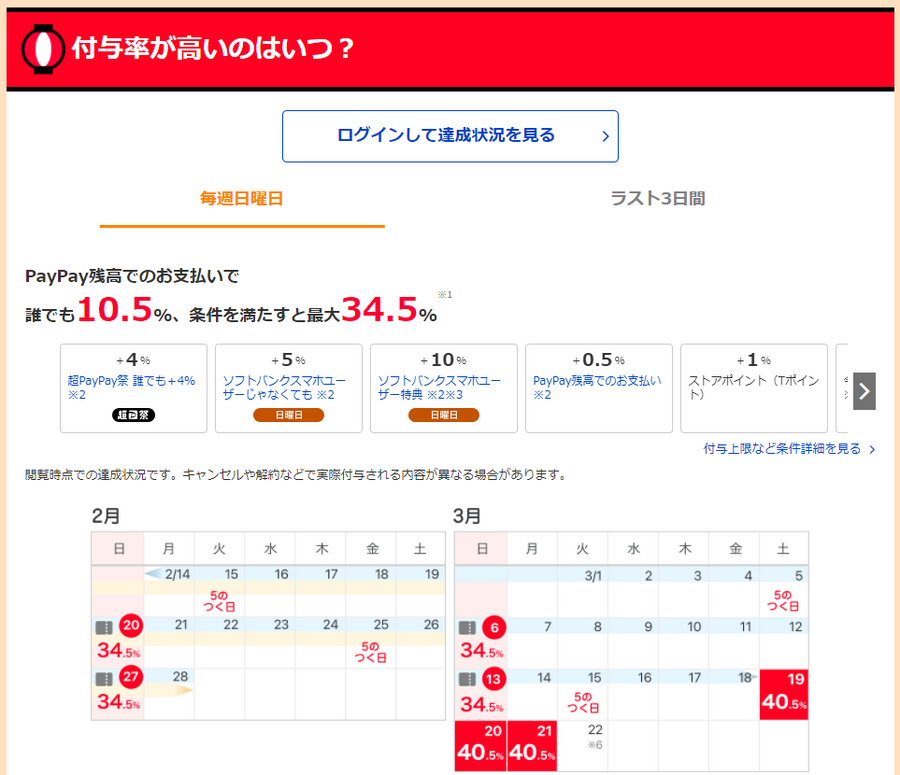Click the chevron after 条件詳細を見る
This screenshot has height=775, width=900.
[x=872, y=449]
